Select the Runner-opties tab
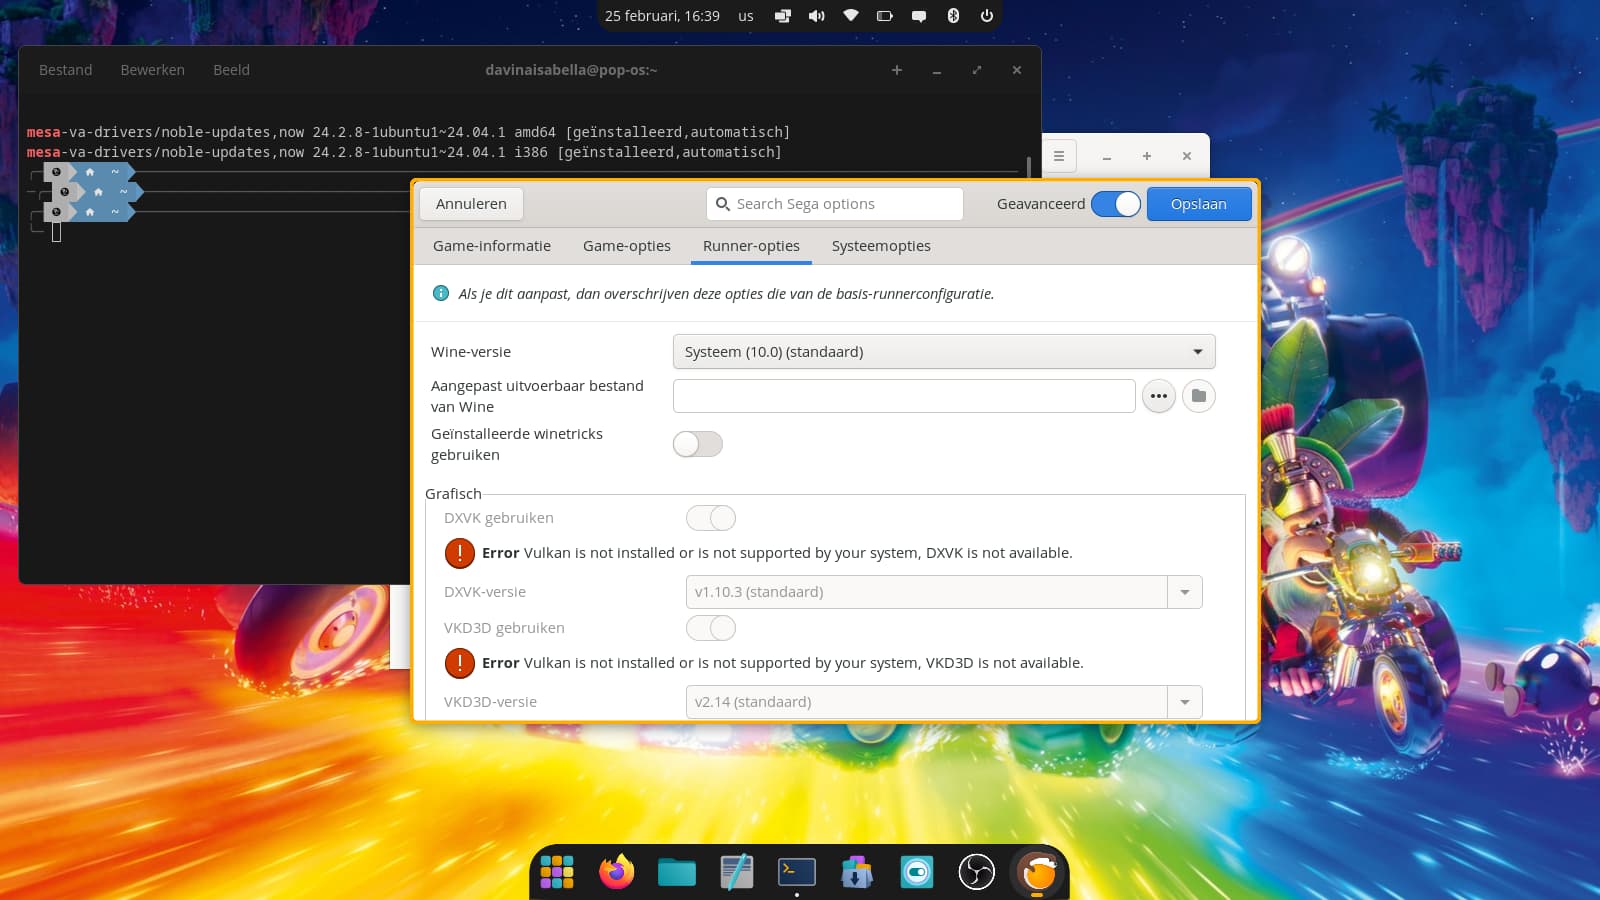The height and width of the screenshot is (900, 1600). pos(751,246)
